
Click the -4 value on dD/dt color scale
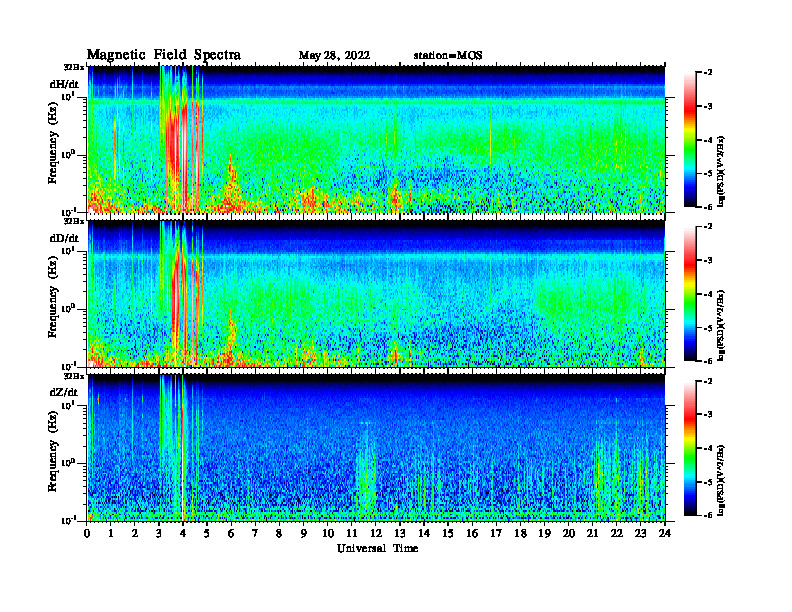pos(708,294)
